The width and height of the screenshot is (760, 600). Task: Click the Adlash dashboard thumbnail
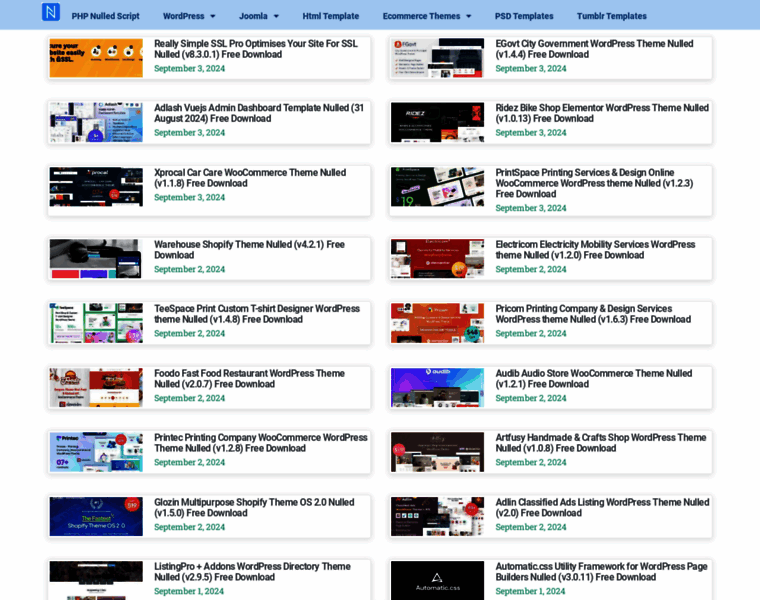[96, 122]
